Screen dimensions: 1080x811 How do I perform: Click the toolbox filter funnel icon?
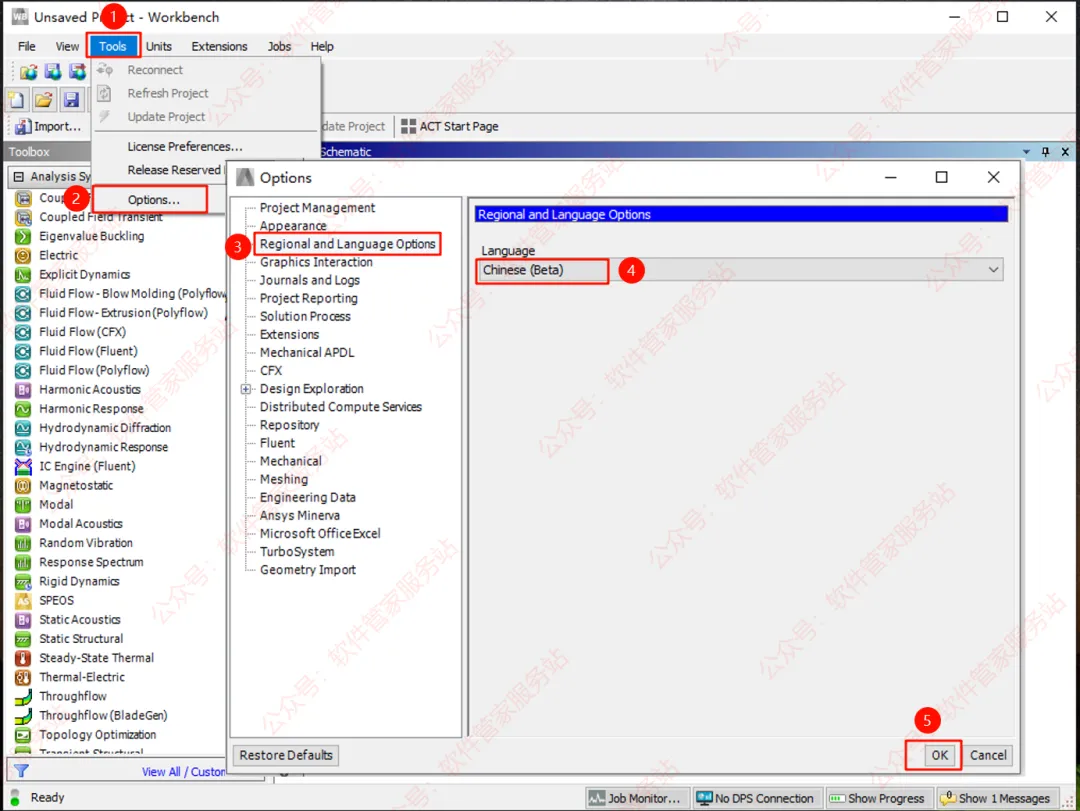coord(21,771)
